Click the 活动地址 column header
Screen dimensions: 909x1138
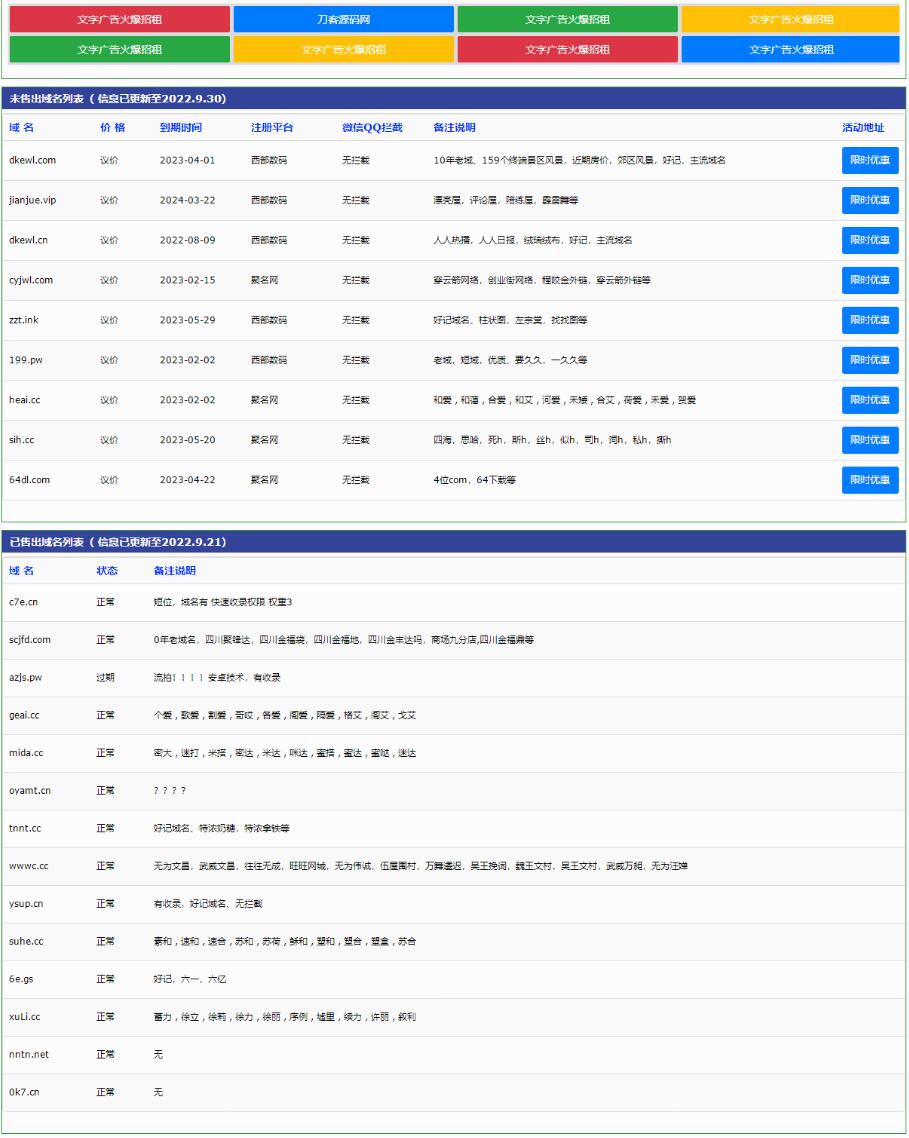pyautogui.click(x=862, y=128)
